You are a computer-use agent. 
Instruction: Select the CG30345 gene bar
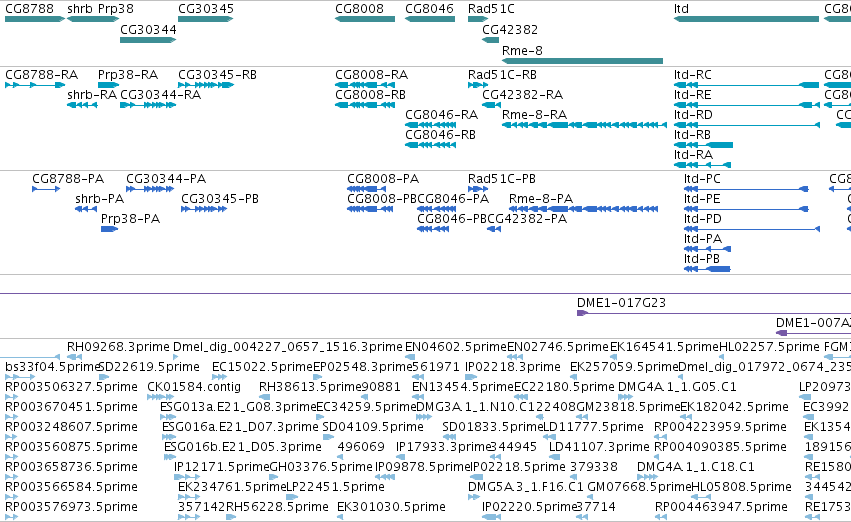tap(205, 19)
